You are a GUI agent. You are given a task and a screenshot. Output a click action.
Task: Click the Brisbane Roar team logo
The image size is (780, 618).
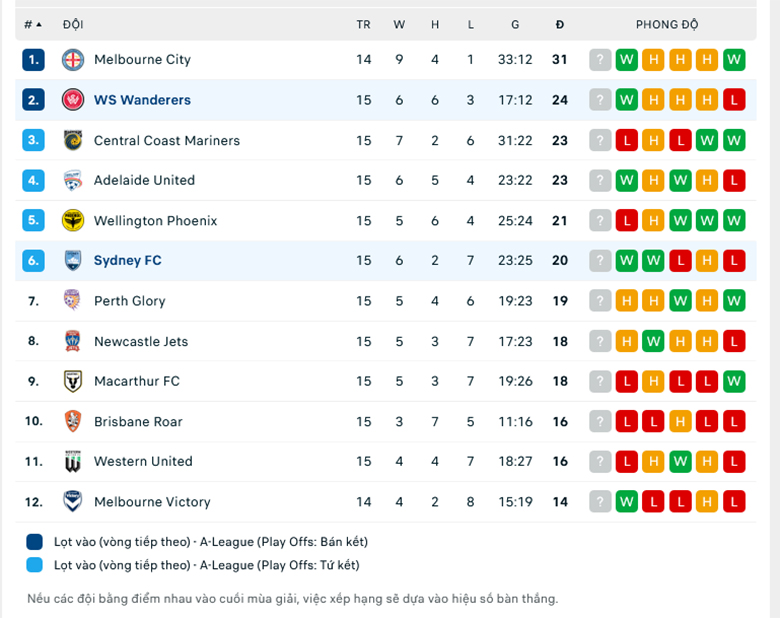coord(72,421)
